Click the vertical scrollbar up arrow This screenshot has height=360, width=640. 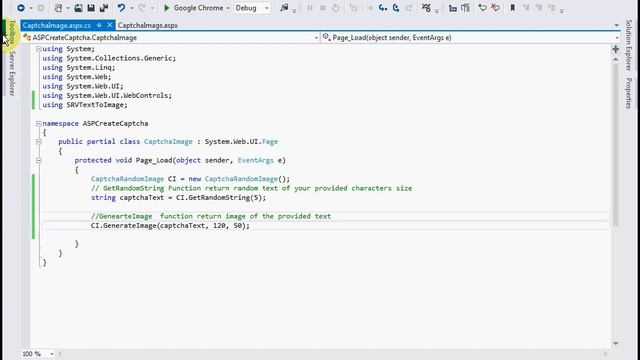(x=616, y=60)
